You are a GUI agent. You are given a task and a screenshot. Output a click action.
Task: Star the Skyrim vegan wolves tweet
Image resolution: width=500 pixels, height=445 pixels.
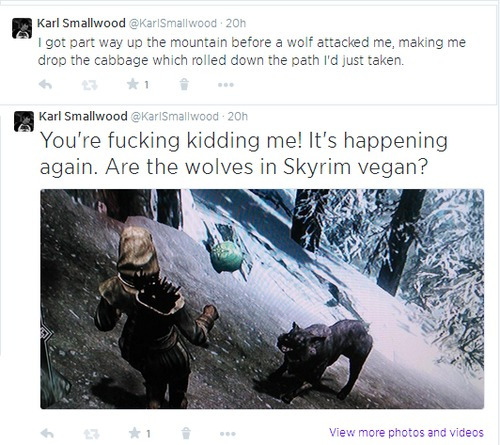pyautogui.click(x=135, y=433)
